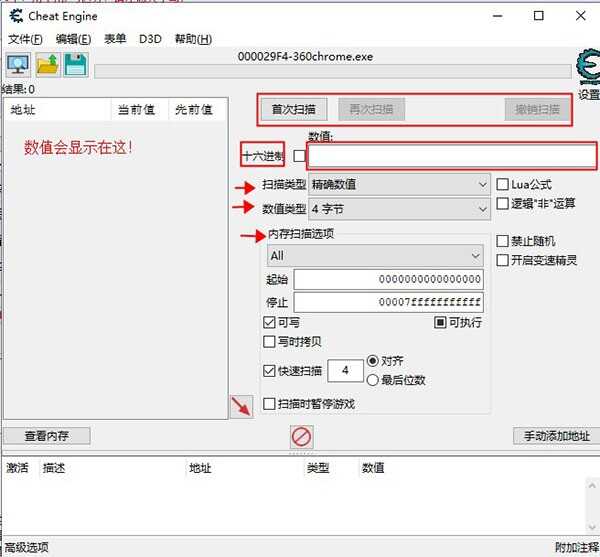Toggle the 十六进制 hex checkbox
This screenshot has width=600, height=557.
point(299,156)
